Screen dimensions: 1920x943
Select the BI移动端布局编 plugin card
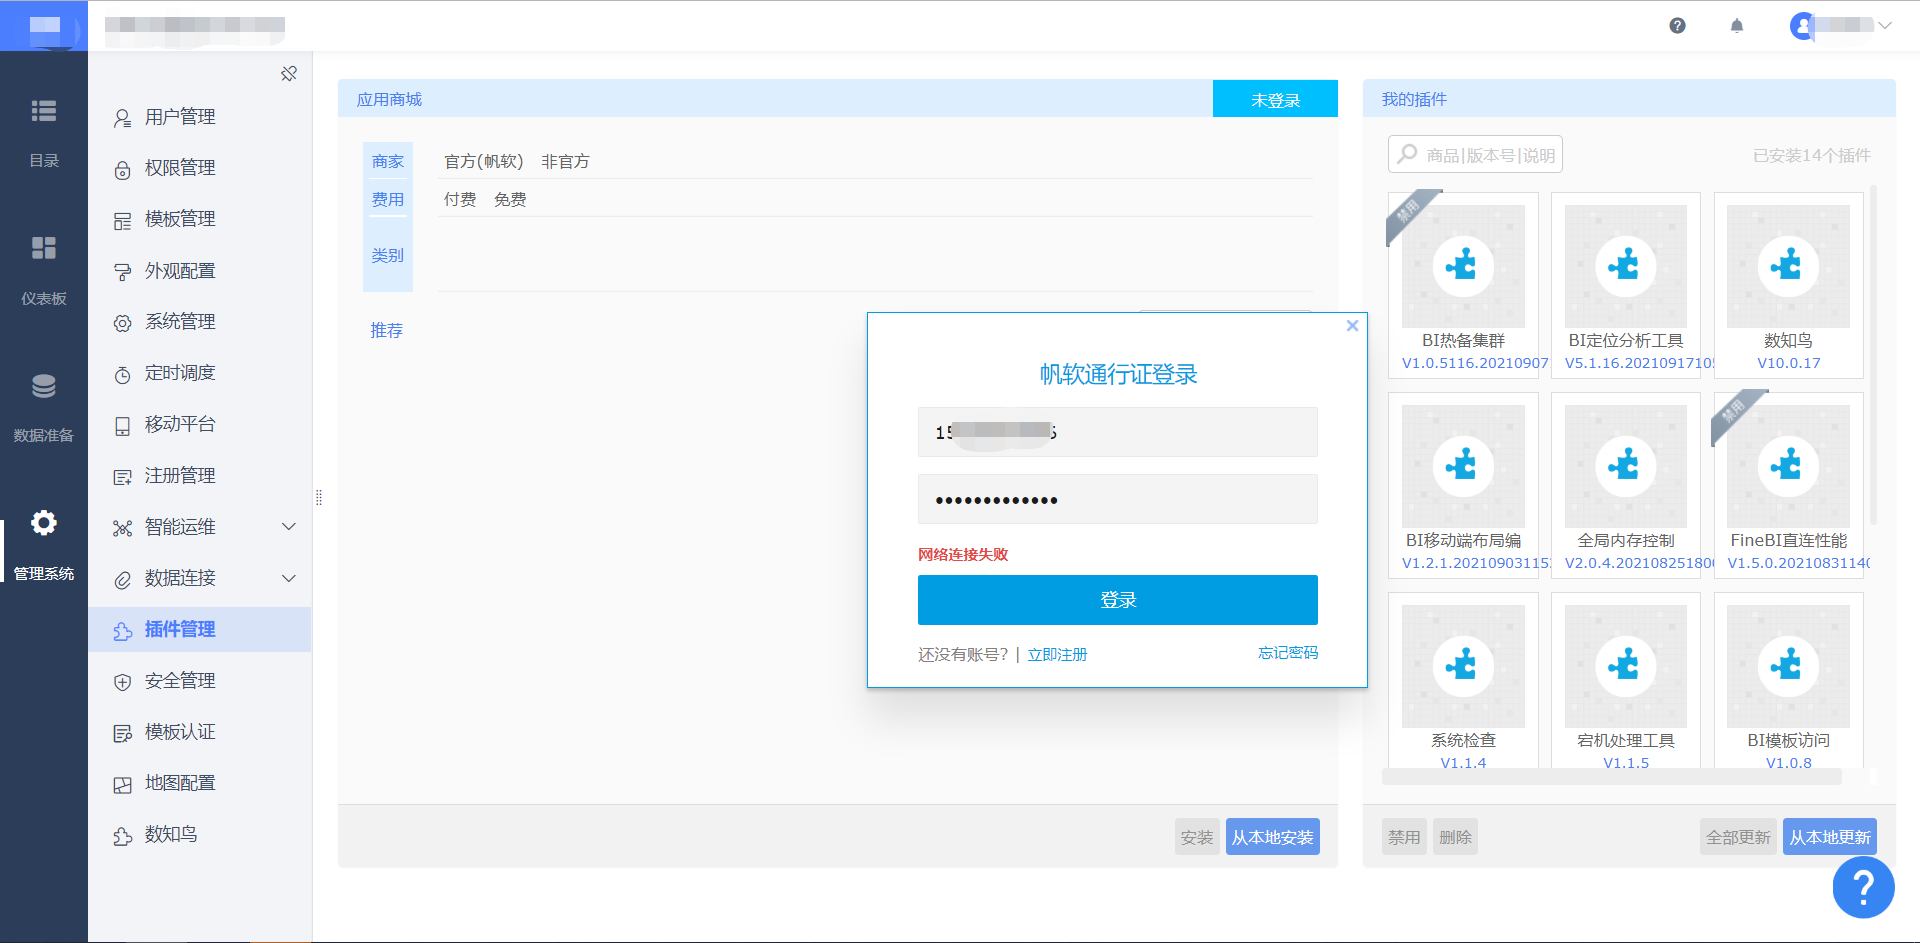point(1463,485)
